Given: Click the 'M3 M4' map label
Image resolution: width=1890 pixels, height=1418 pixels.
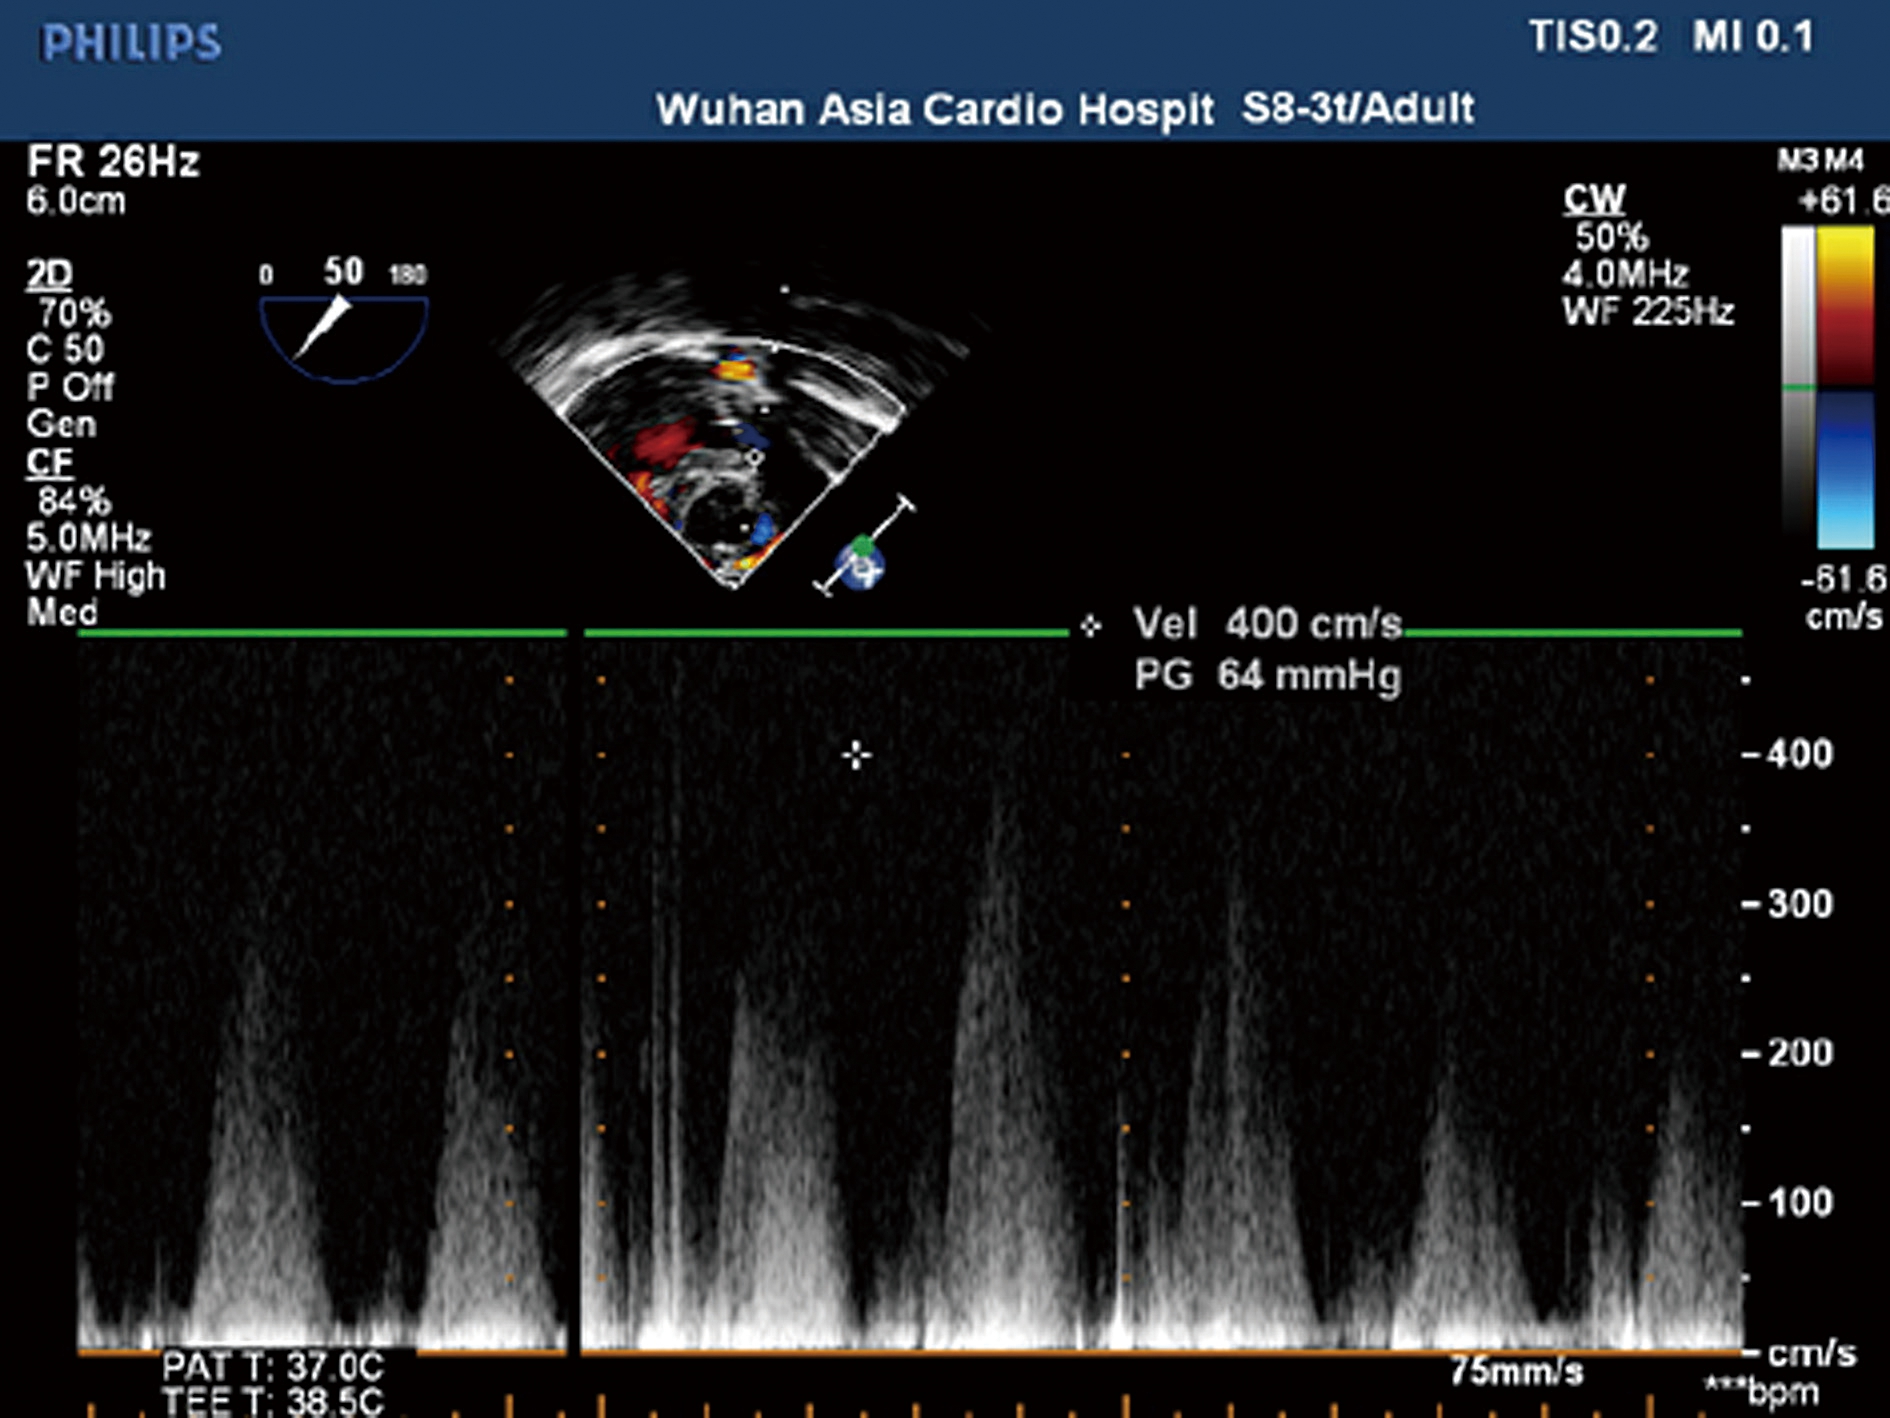Looking at the screenshot, I should [x=1821, y=160].
